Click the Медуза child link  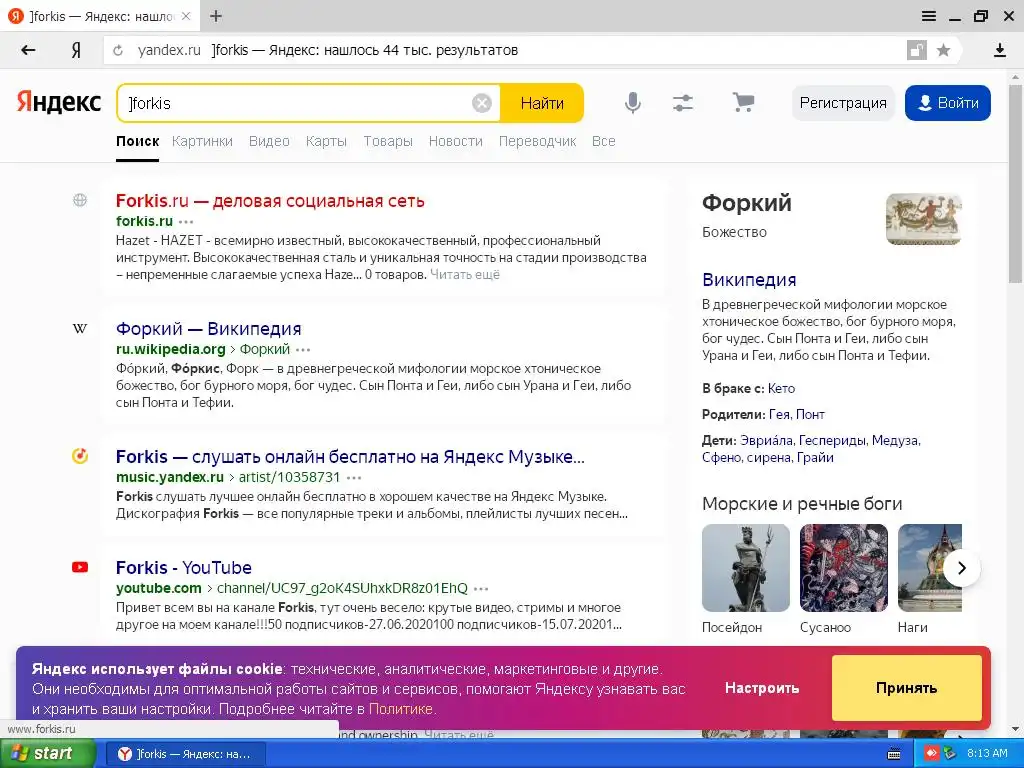(895, 441)
